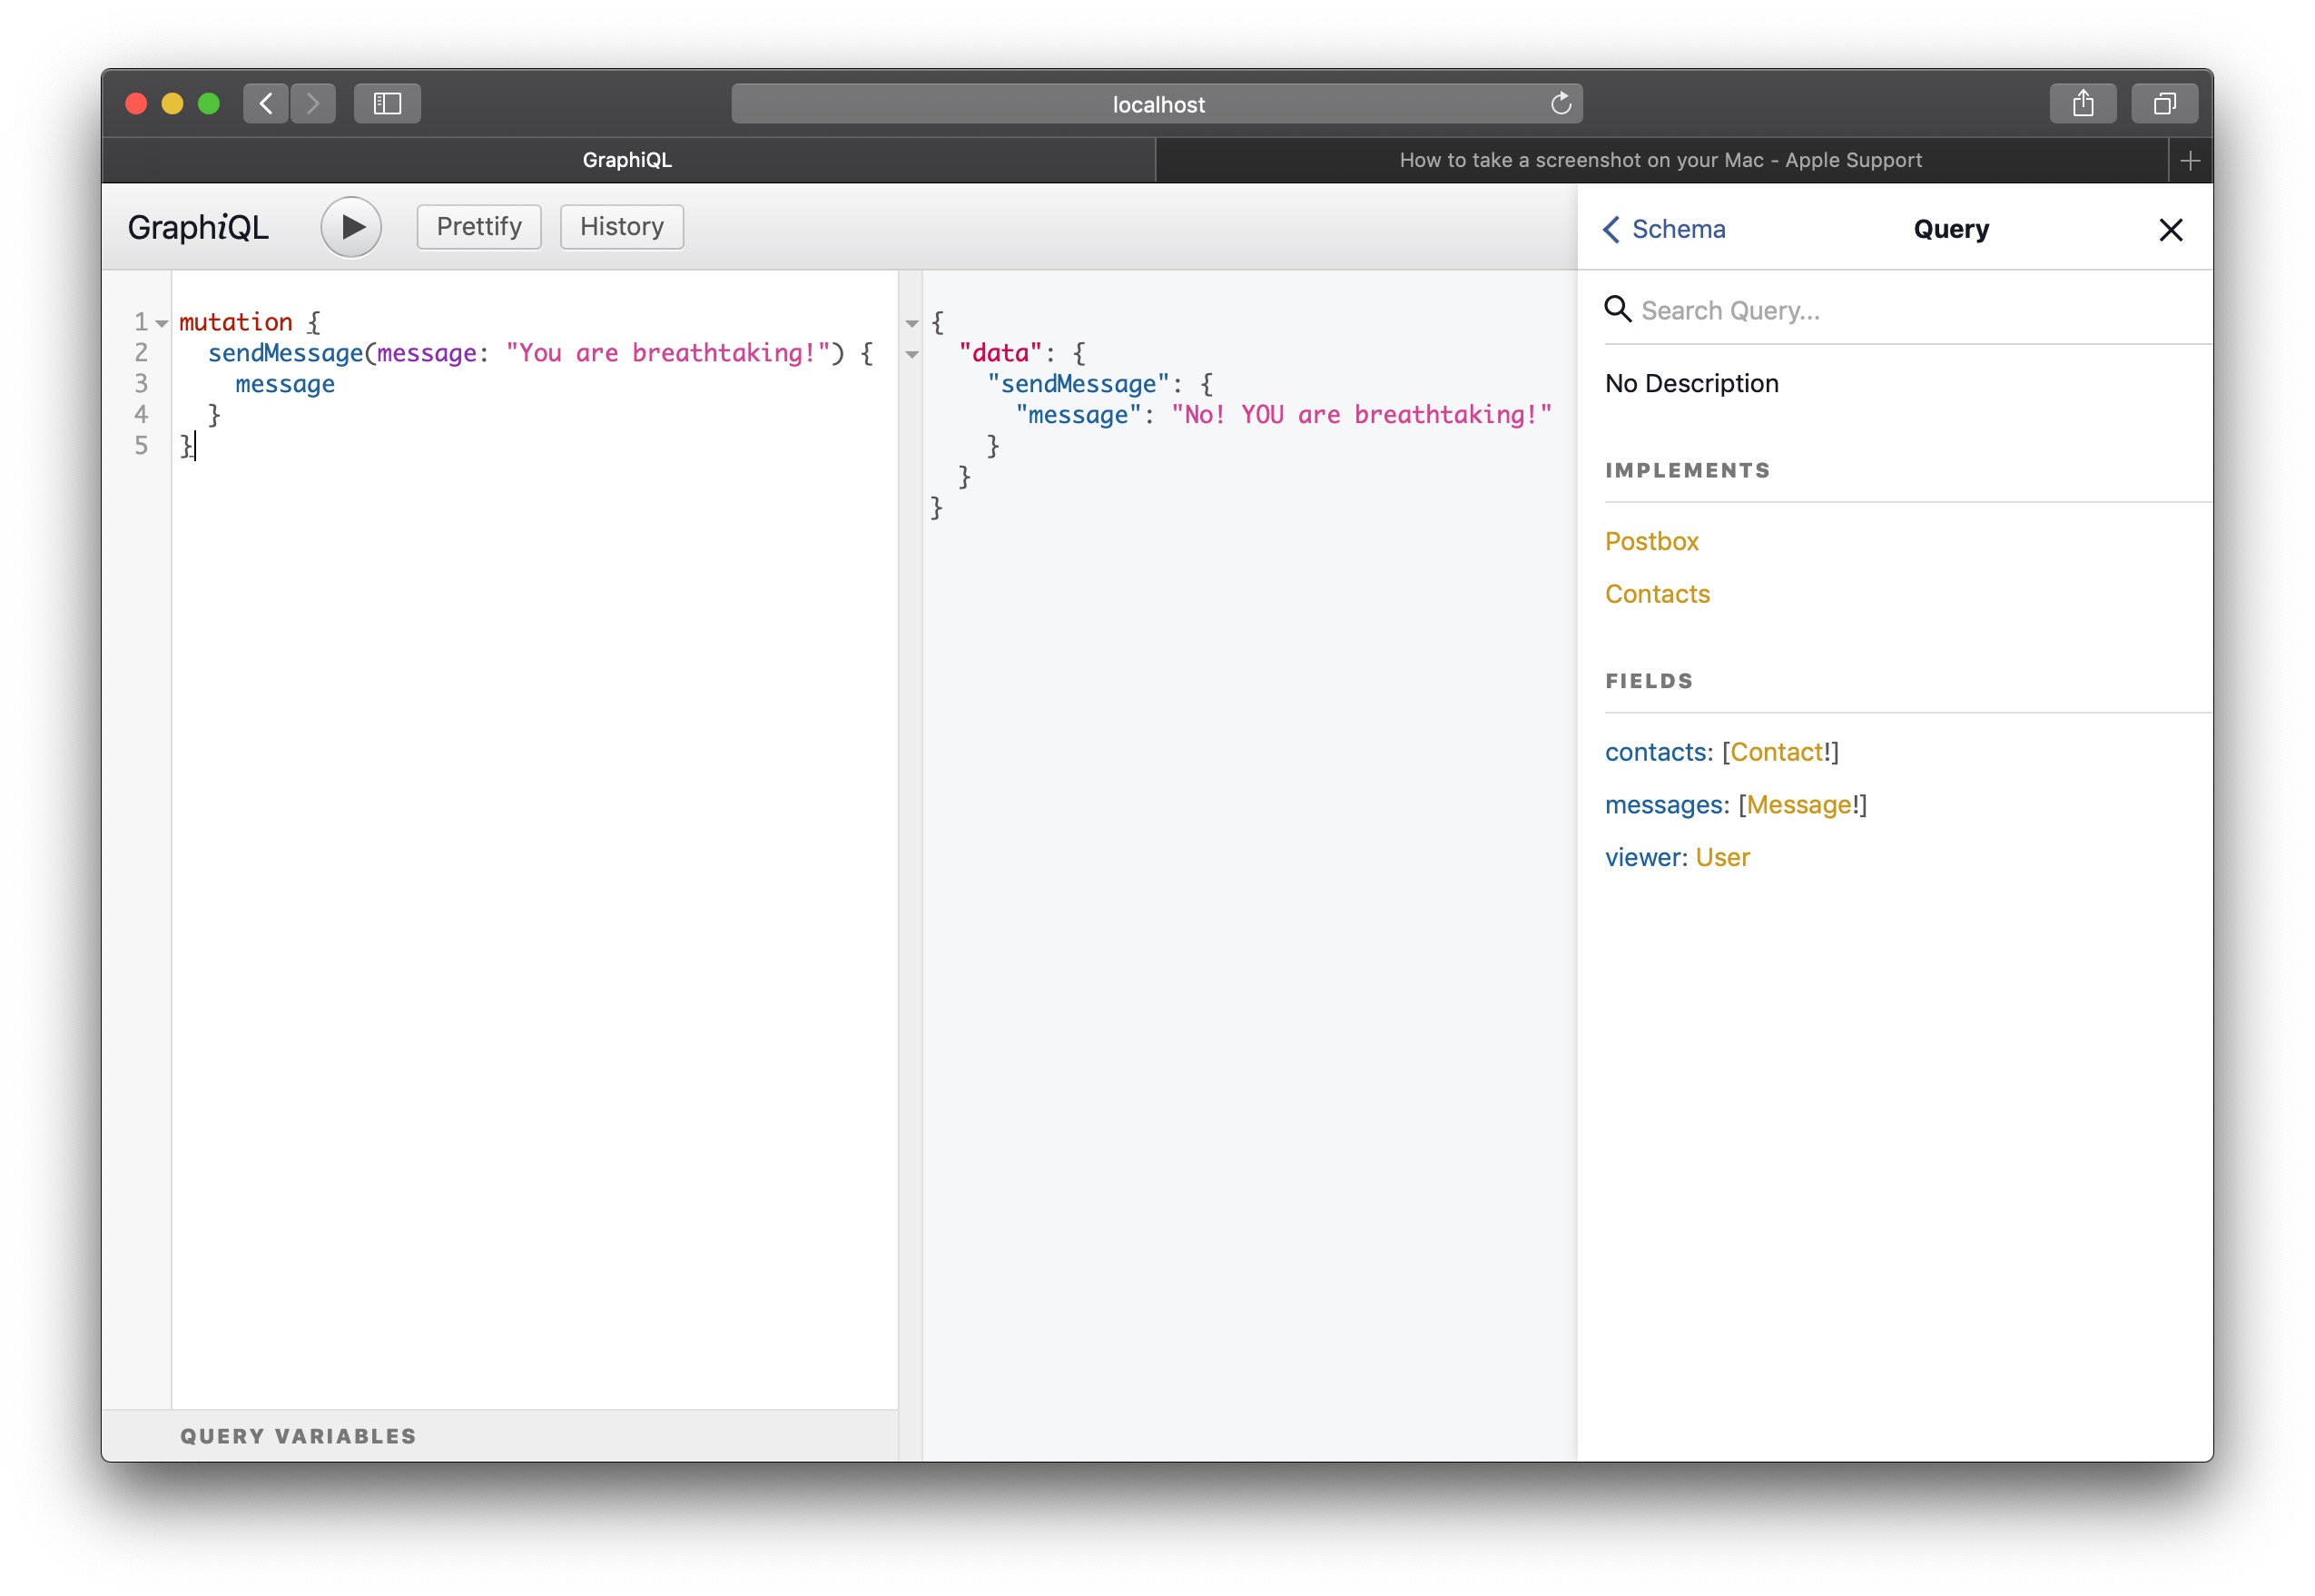Open the Postbox interface link
Image resolution: width=2315 pixels, height=1596 pixels.
[x=1651, y=541]
